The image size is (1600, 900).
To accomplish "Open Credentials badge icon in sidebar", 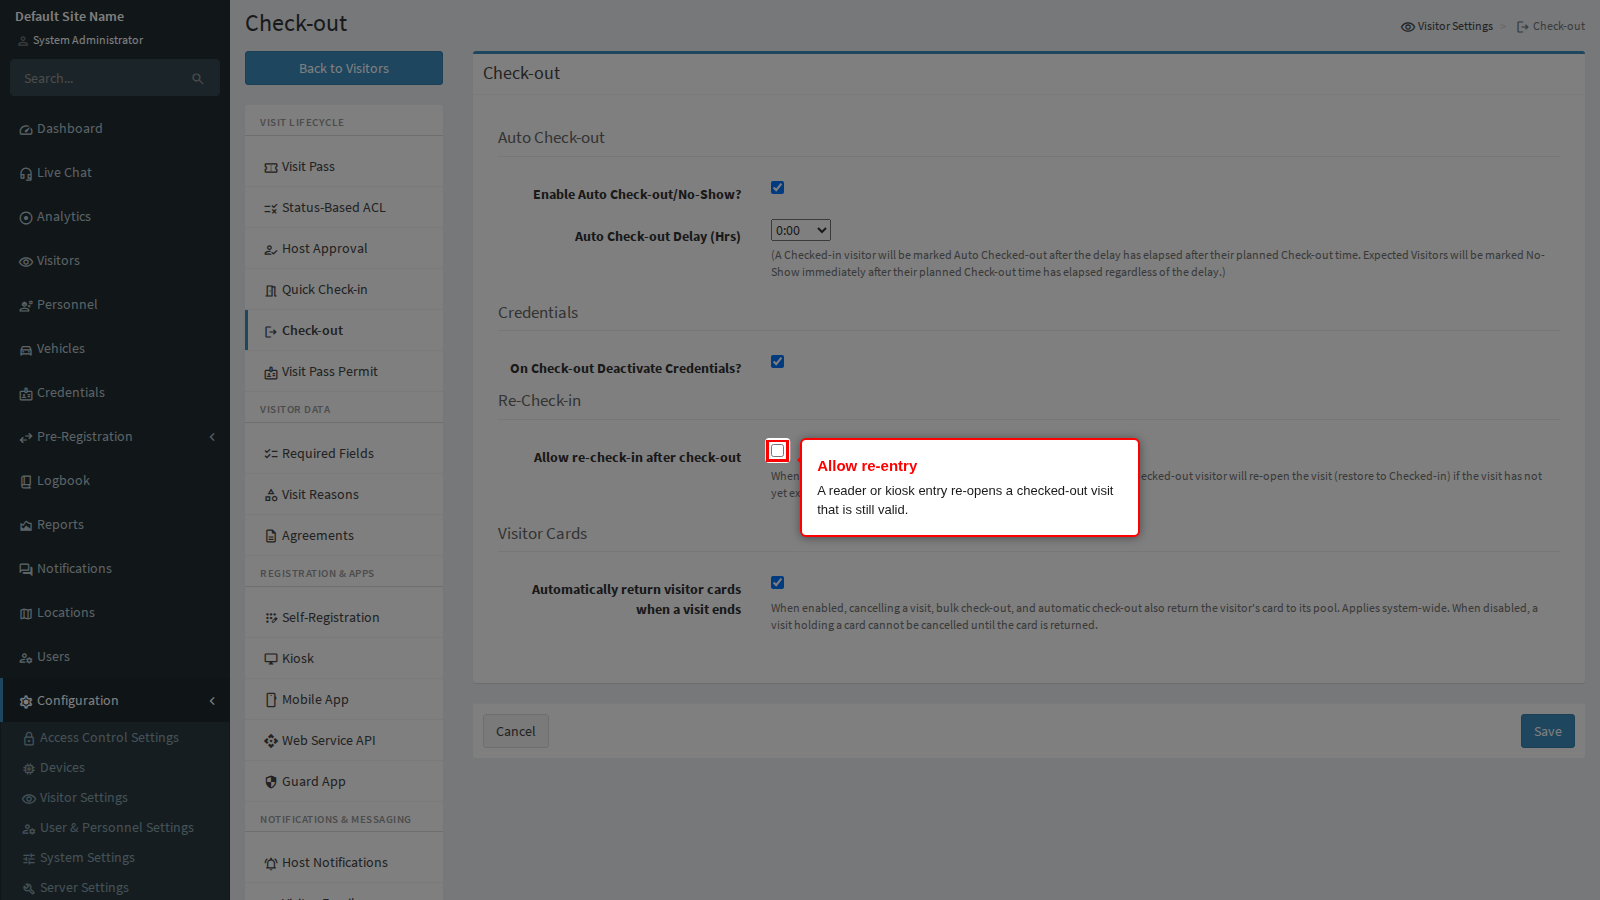I will coord(26,394).
